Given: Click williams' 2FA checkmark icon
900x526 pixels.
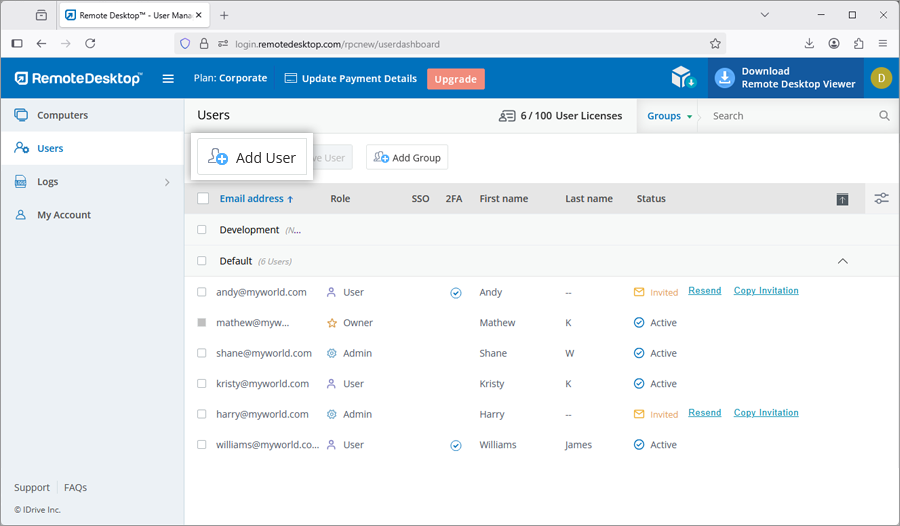Looking at the screenshot, I should [455, 445].
